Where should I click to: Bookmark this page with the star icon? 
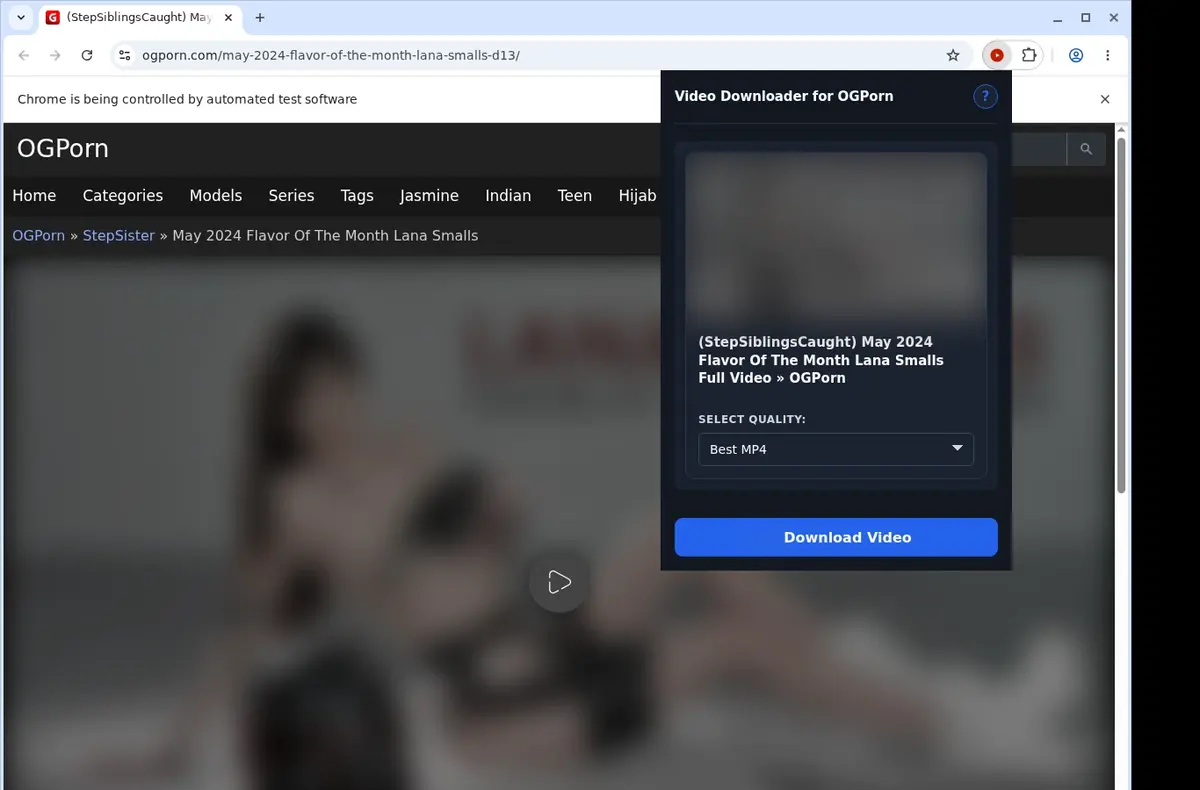[x=953, y=56]
